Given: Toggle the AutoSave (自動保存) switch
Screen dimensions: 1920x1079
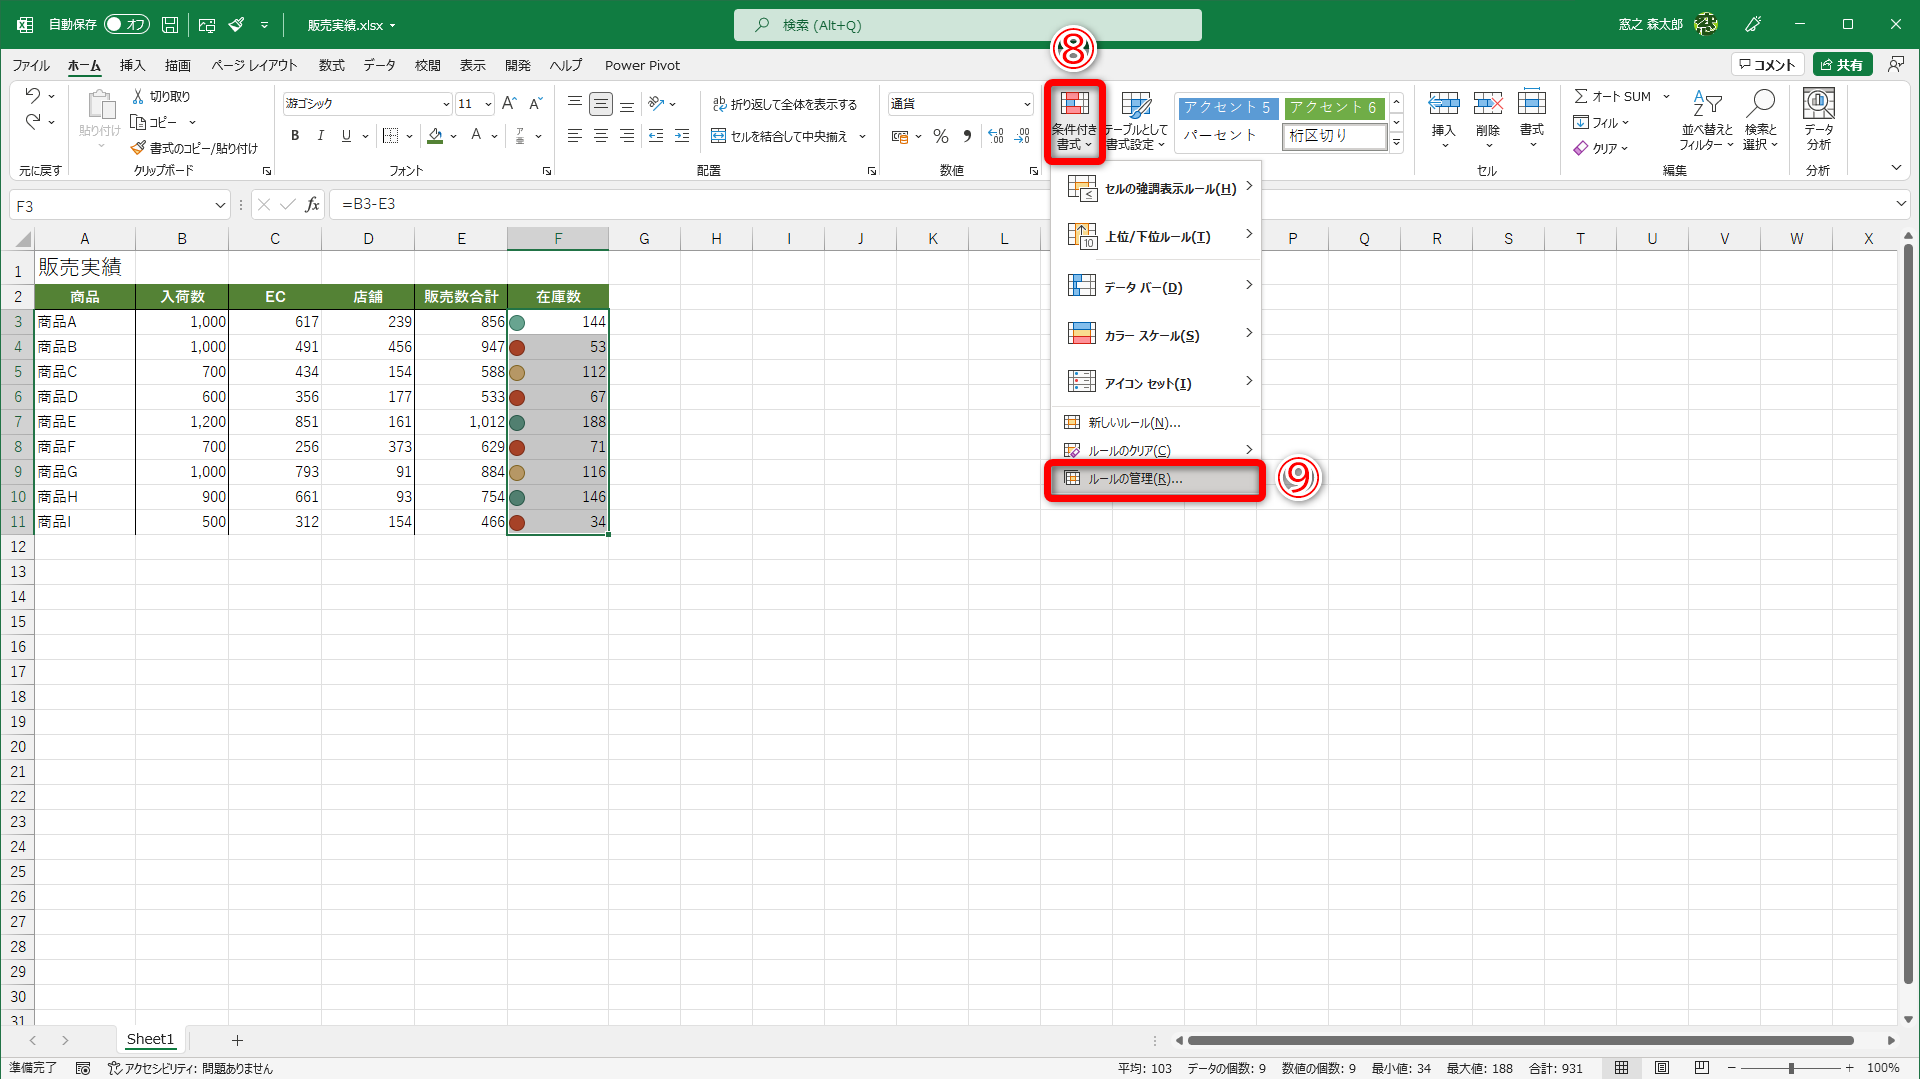Looking at the screenshot, I should pos(127,25).
